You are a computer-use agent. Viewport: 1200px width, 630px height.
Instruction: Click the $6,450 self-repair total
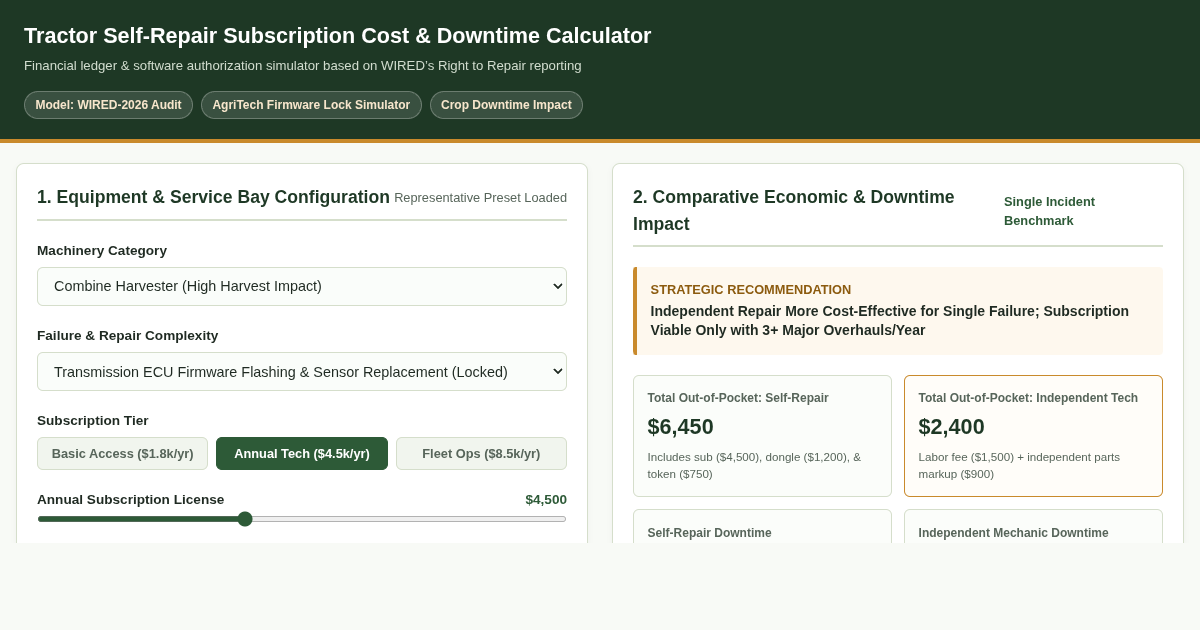point(680,427)
